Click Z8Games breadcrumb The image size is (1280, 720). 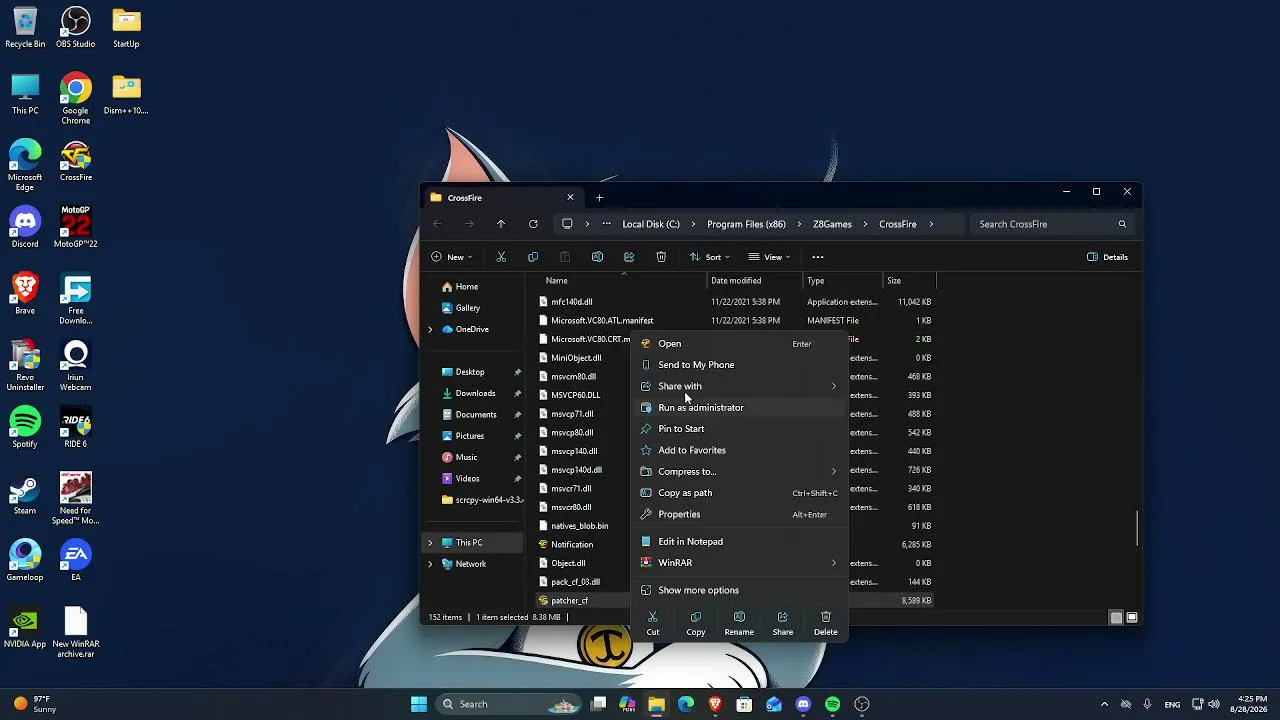coord(832,224)
